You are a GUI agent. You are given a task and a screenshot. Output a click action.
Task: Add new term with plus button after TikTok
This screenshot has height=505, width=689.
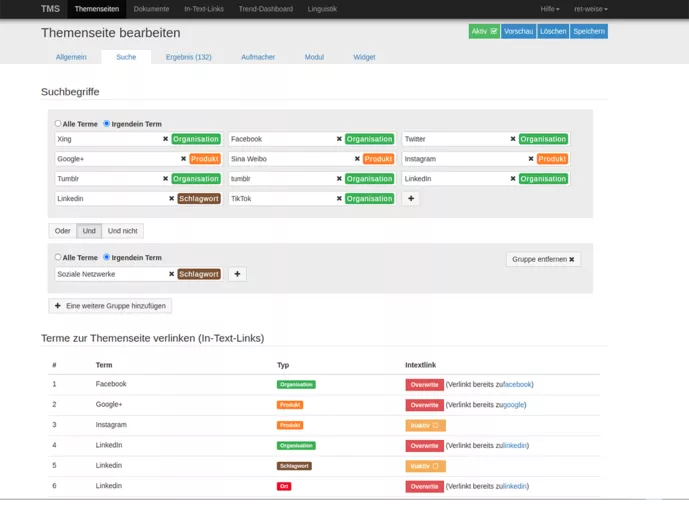pos(411,199)
